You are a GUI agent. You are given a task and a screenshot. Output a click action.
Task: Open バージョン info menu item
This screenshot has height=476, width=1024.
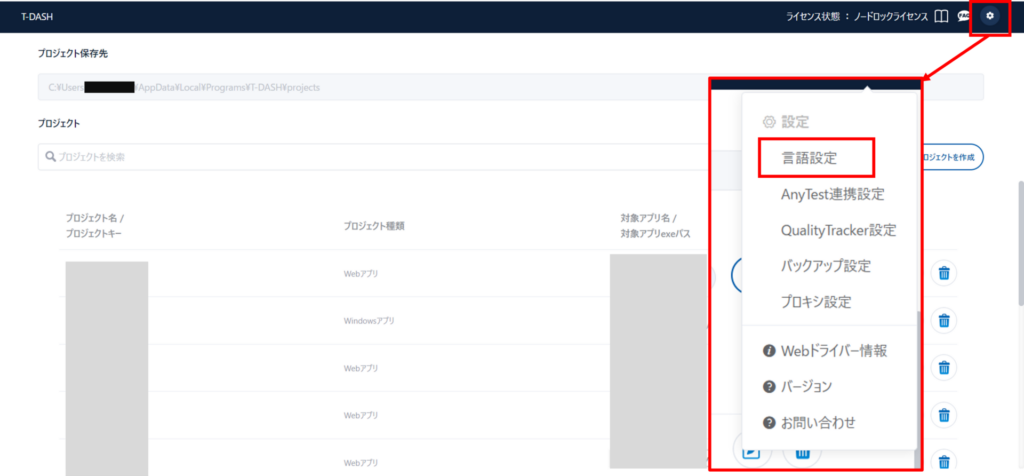[x=806, y=386]
